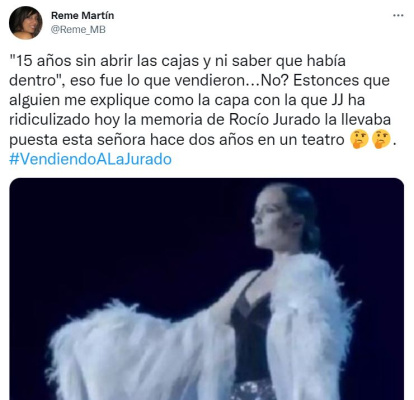This screenshot has height=400, width=414.
Task: Open the three-dot more options menu
Action: [398, 16]
